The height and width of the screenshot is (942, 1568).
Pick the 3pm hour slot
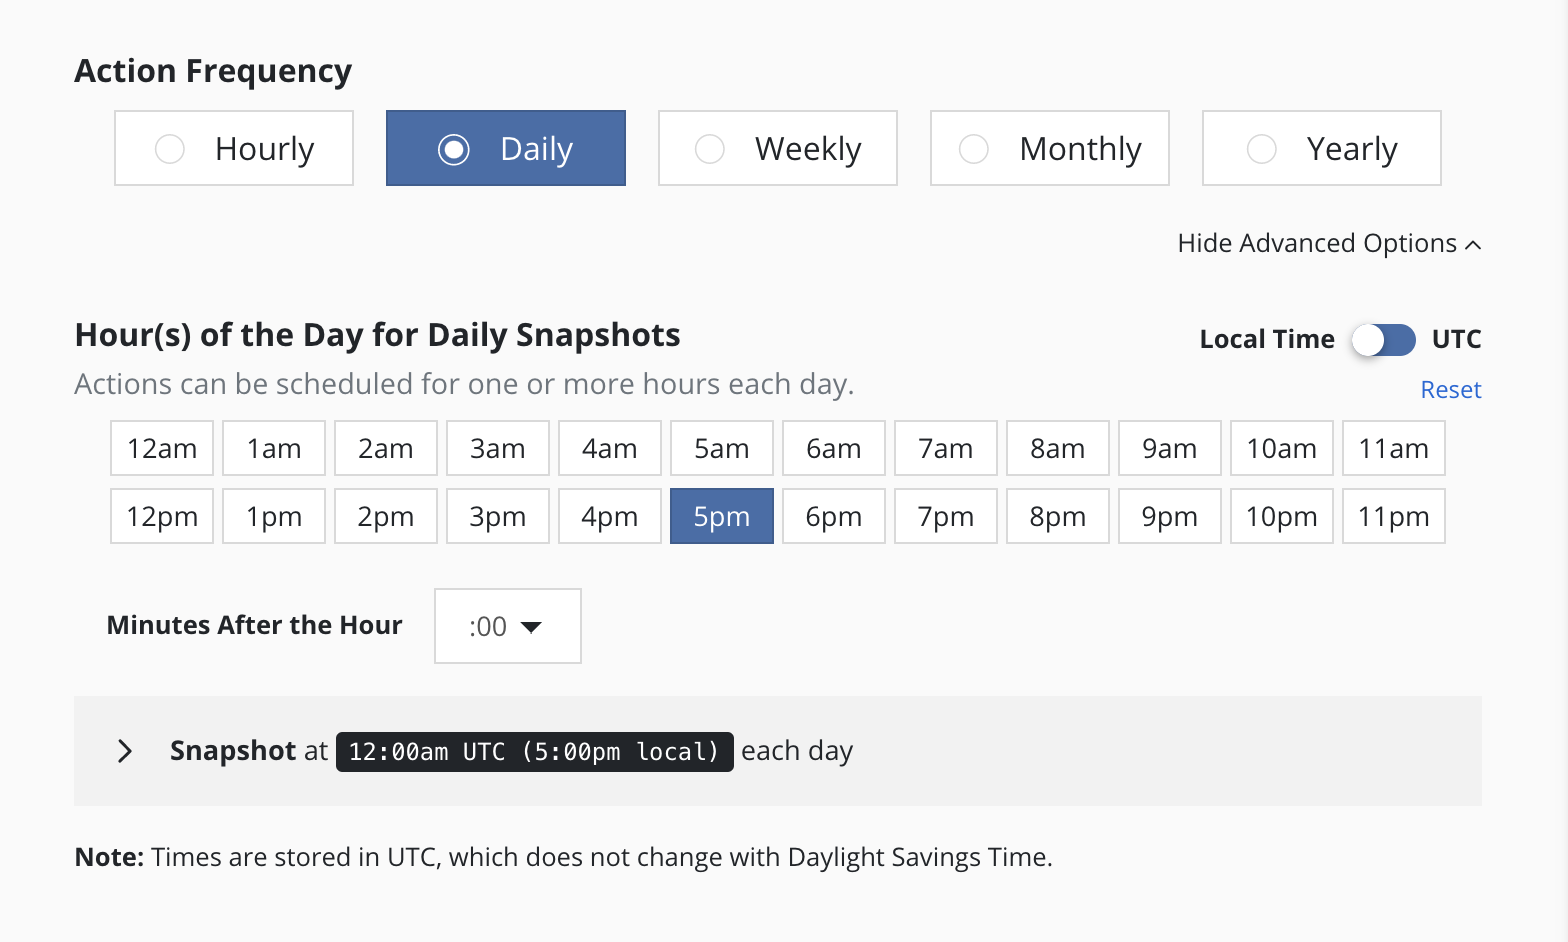[497, 517]
